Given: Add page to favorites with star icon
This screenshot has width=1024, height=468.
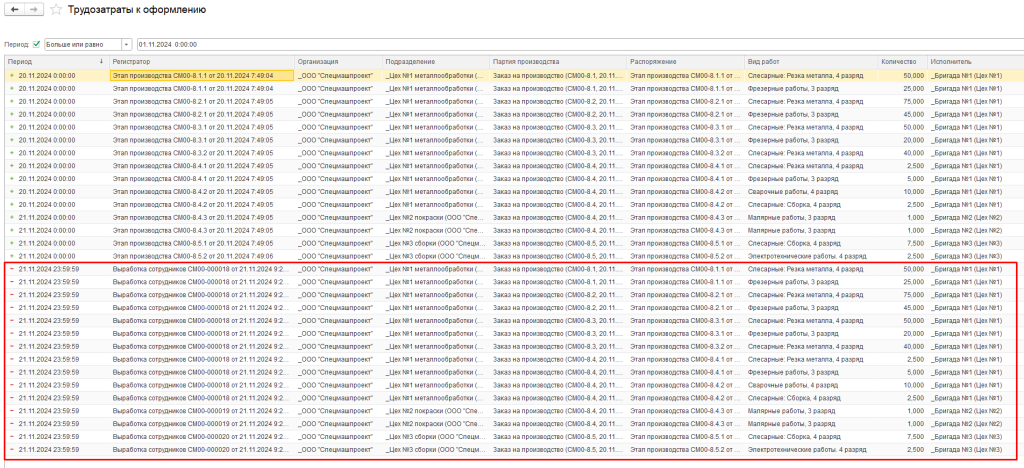Looking at the screenshot, I should pyautogui.click(x=56, y=10).
